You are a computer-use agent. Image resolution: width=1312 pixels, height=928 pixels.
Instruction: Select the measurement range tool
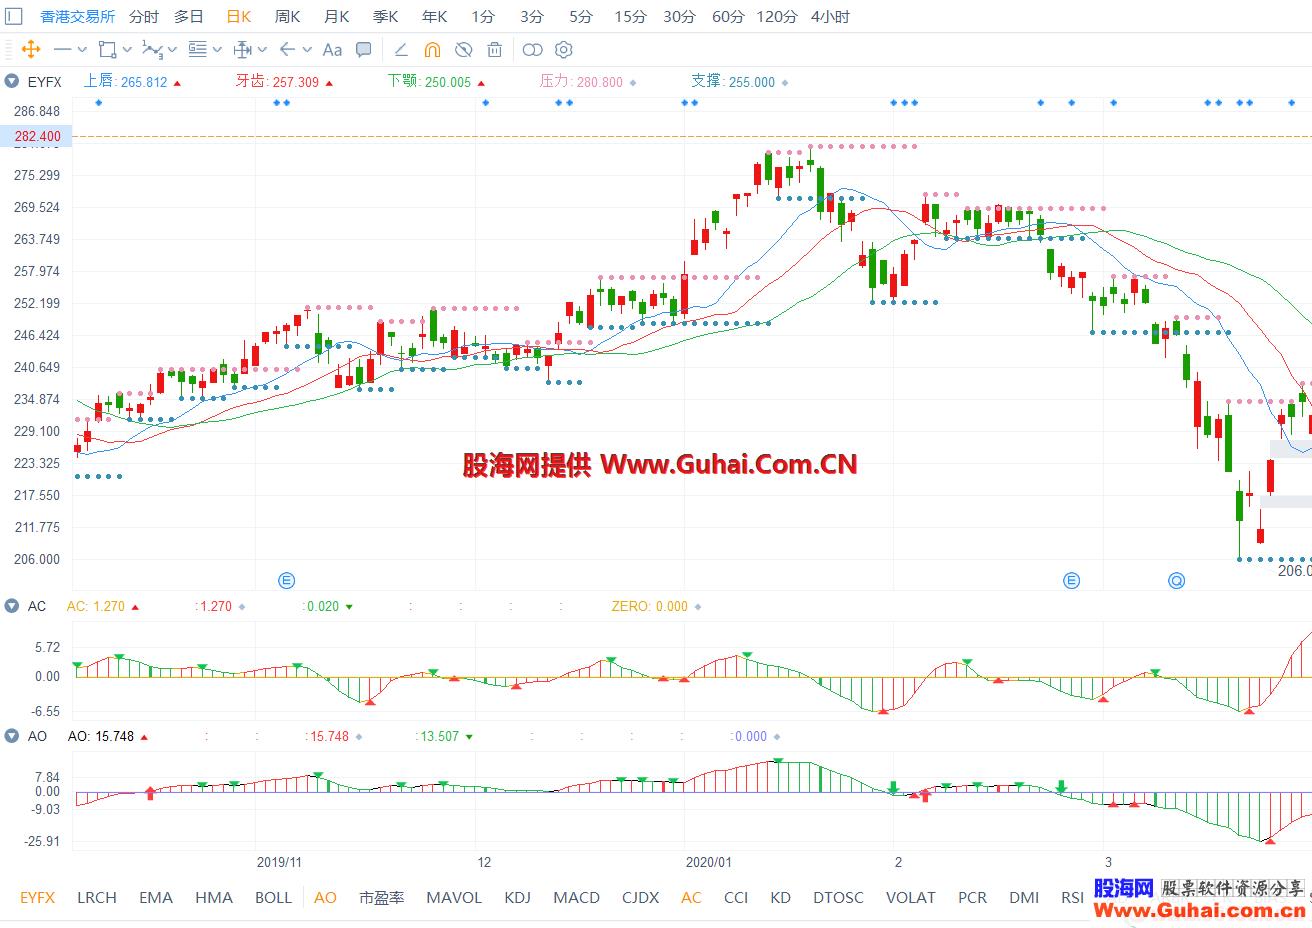pyautogui.click(x=242, y=49)
